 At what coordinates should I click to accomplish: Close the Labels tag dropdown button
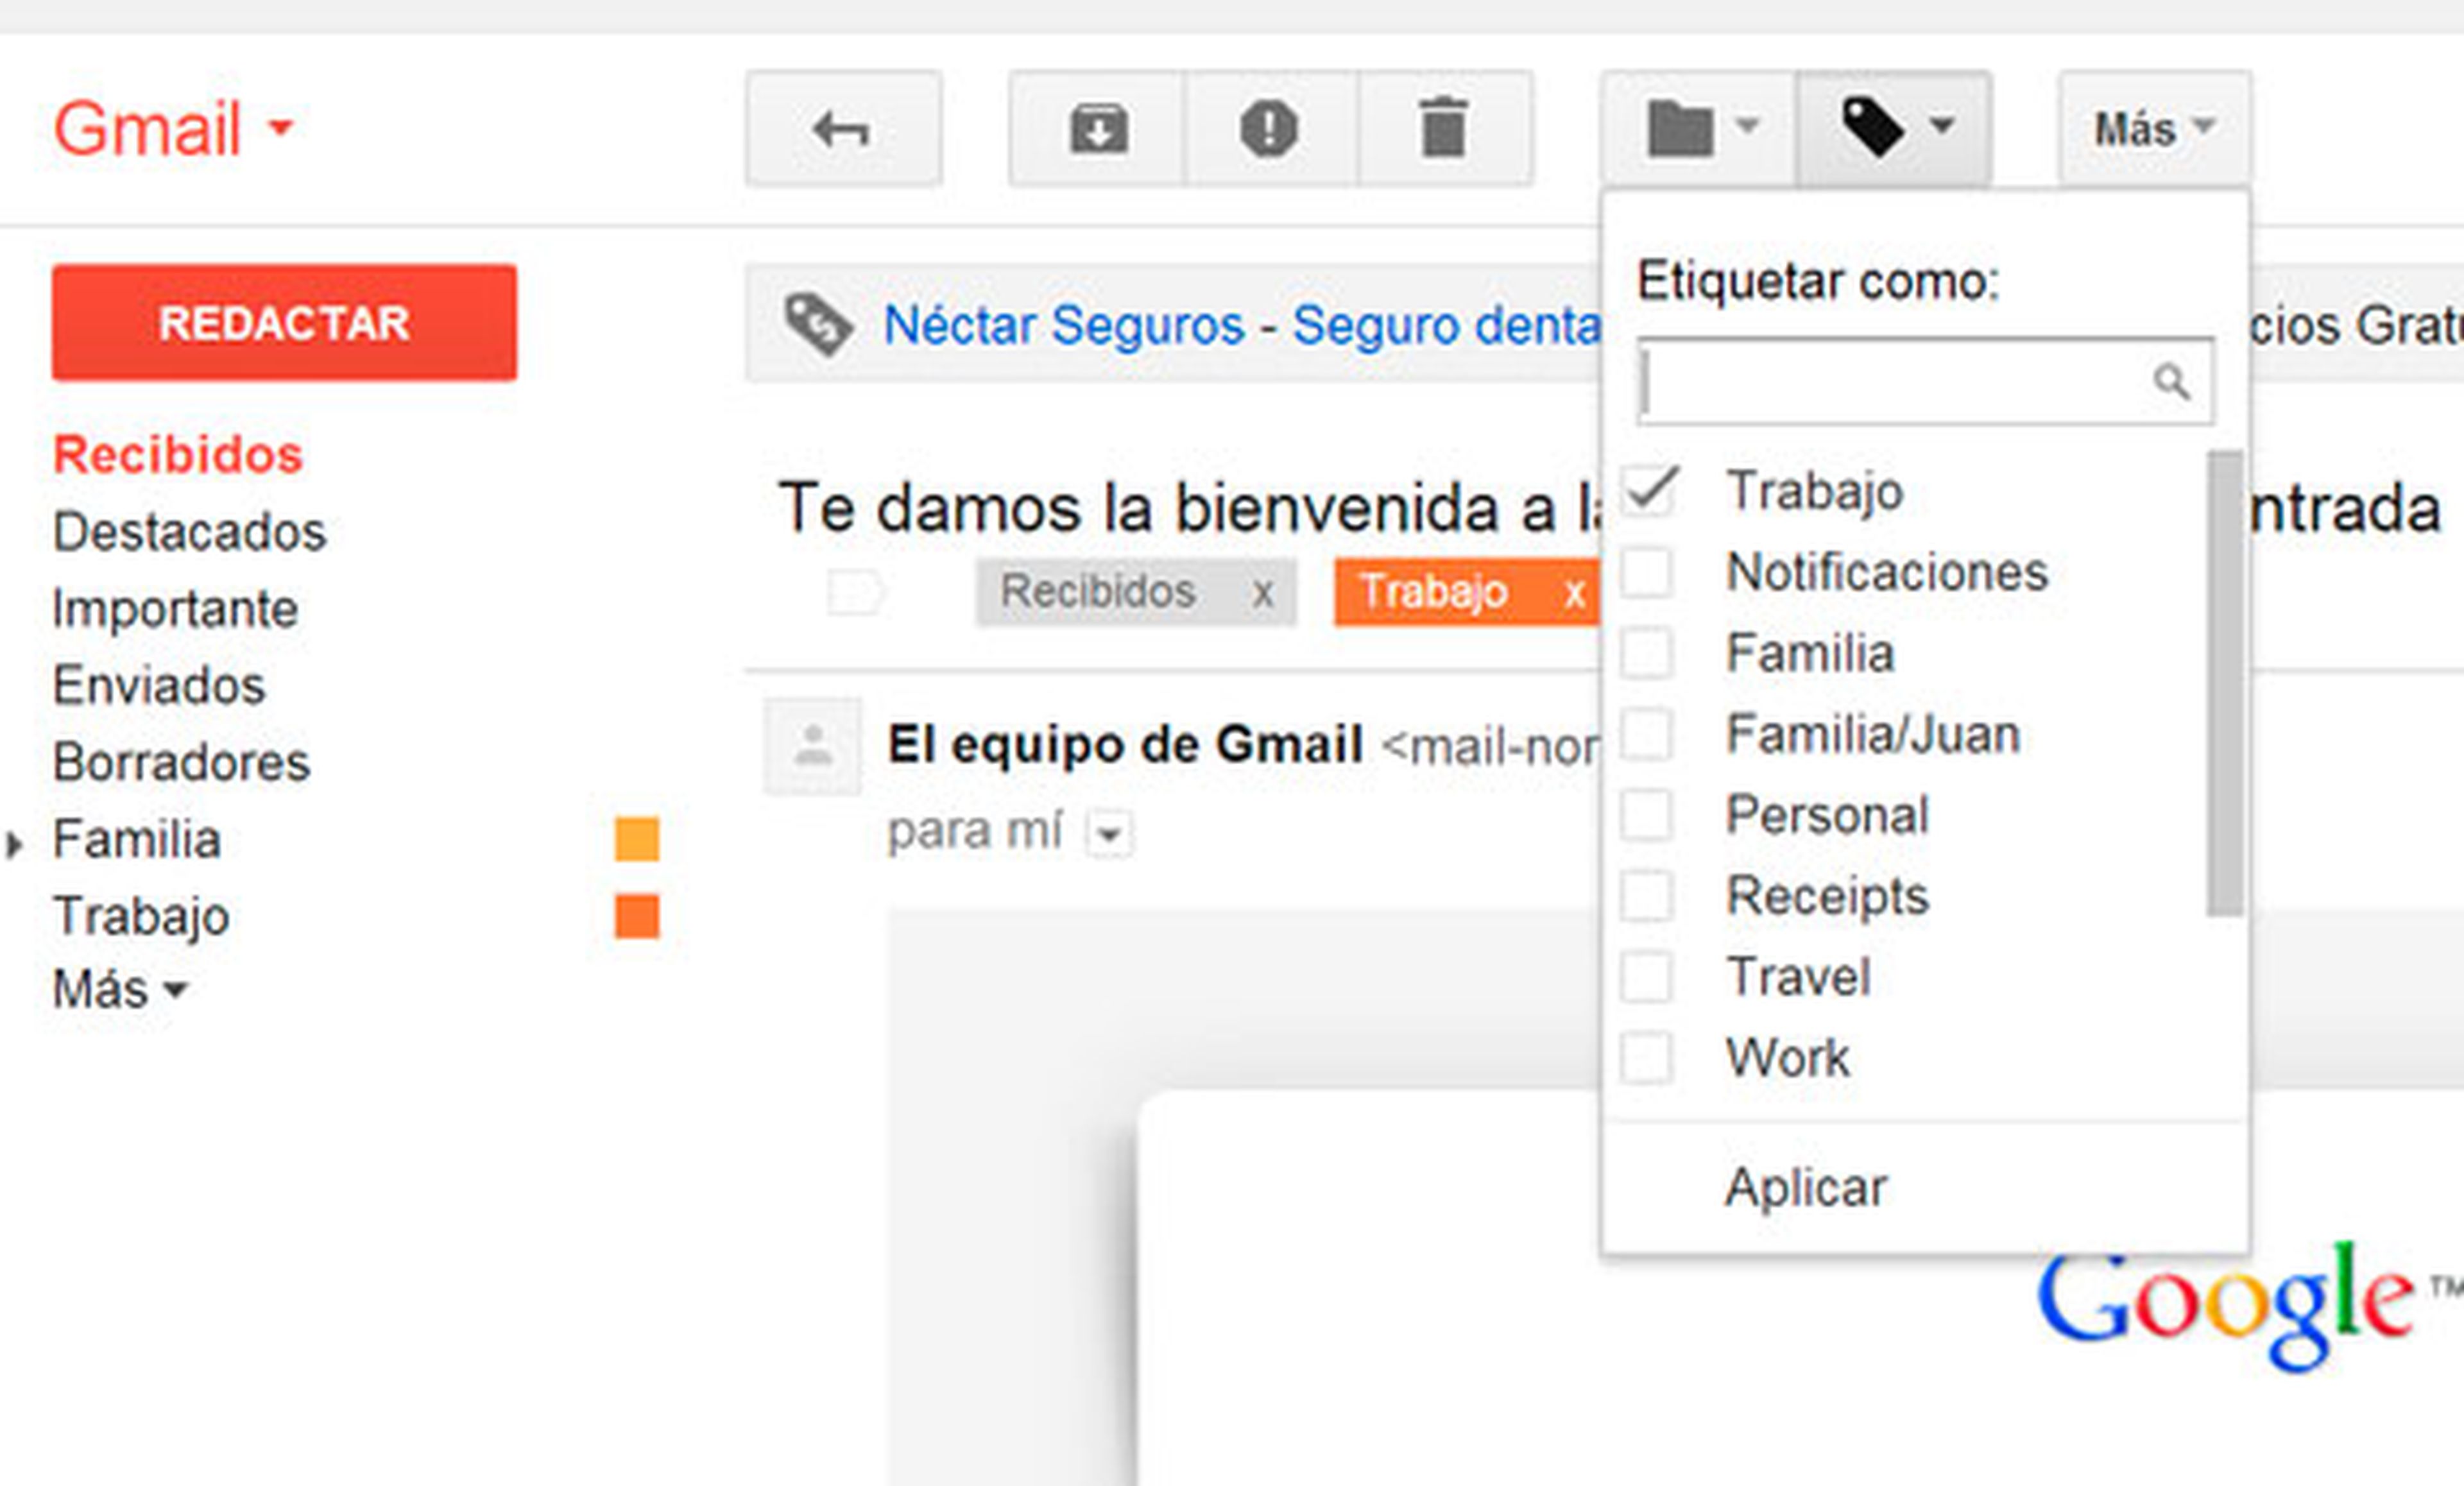coord(1894,129)
